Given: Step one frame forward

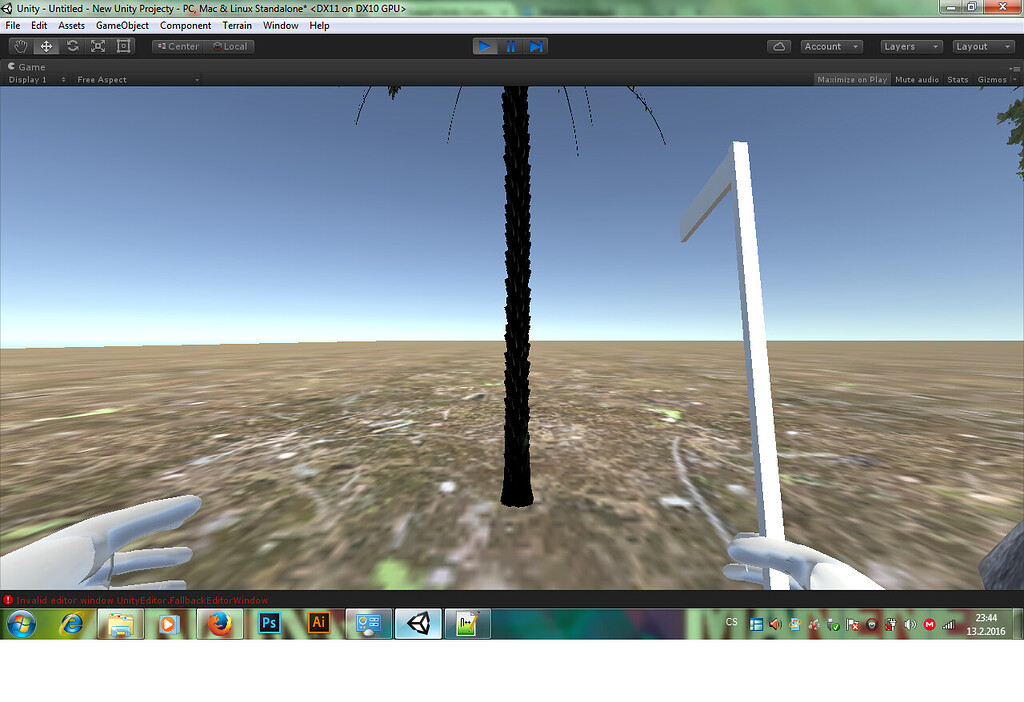Looking at the screenshot, I should tap(538, 46).
